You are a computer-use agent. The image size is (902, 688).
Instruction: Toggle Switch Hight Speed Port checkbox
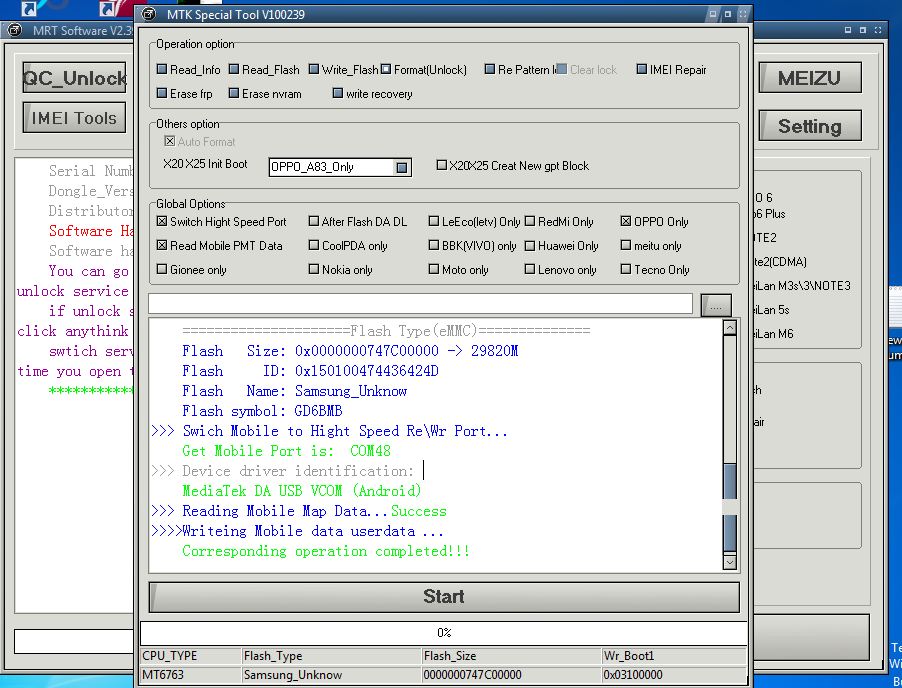pos(162,221)
